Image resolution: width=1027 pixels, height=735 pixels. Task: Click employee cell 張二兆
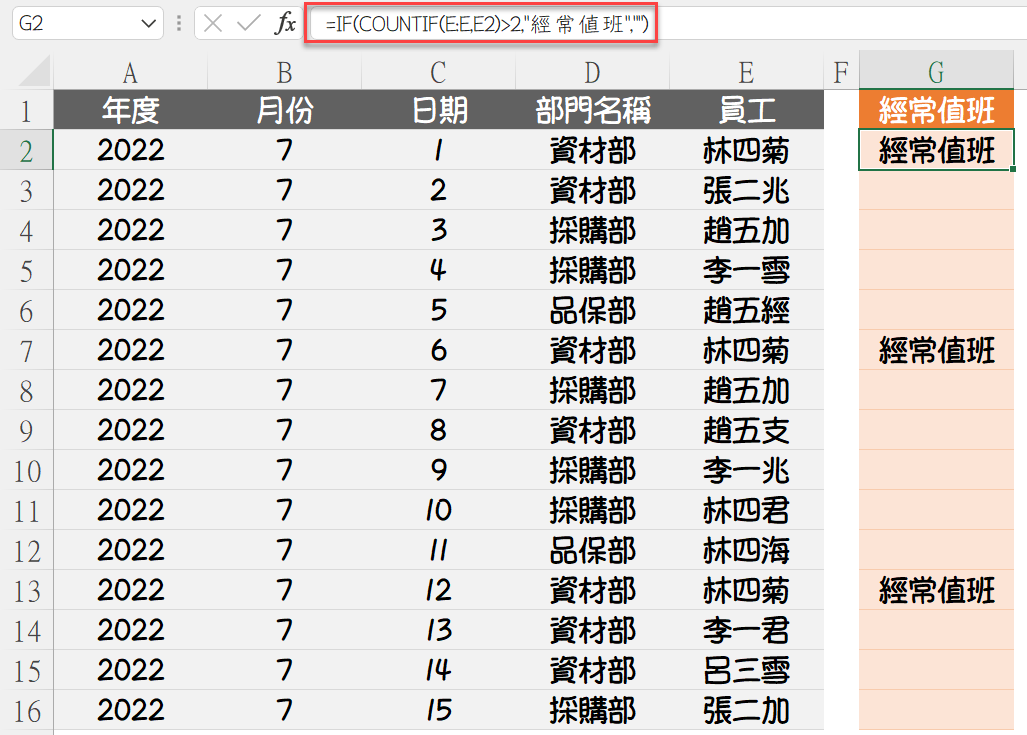click(x=746, y=190)
